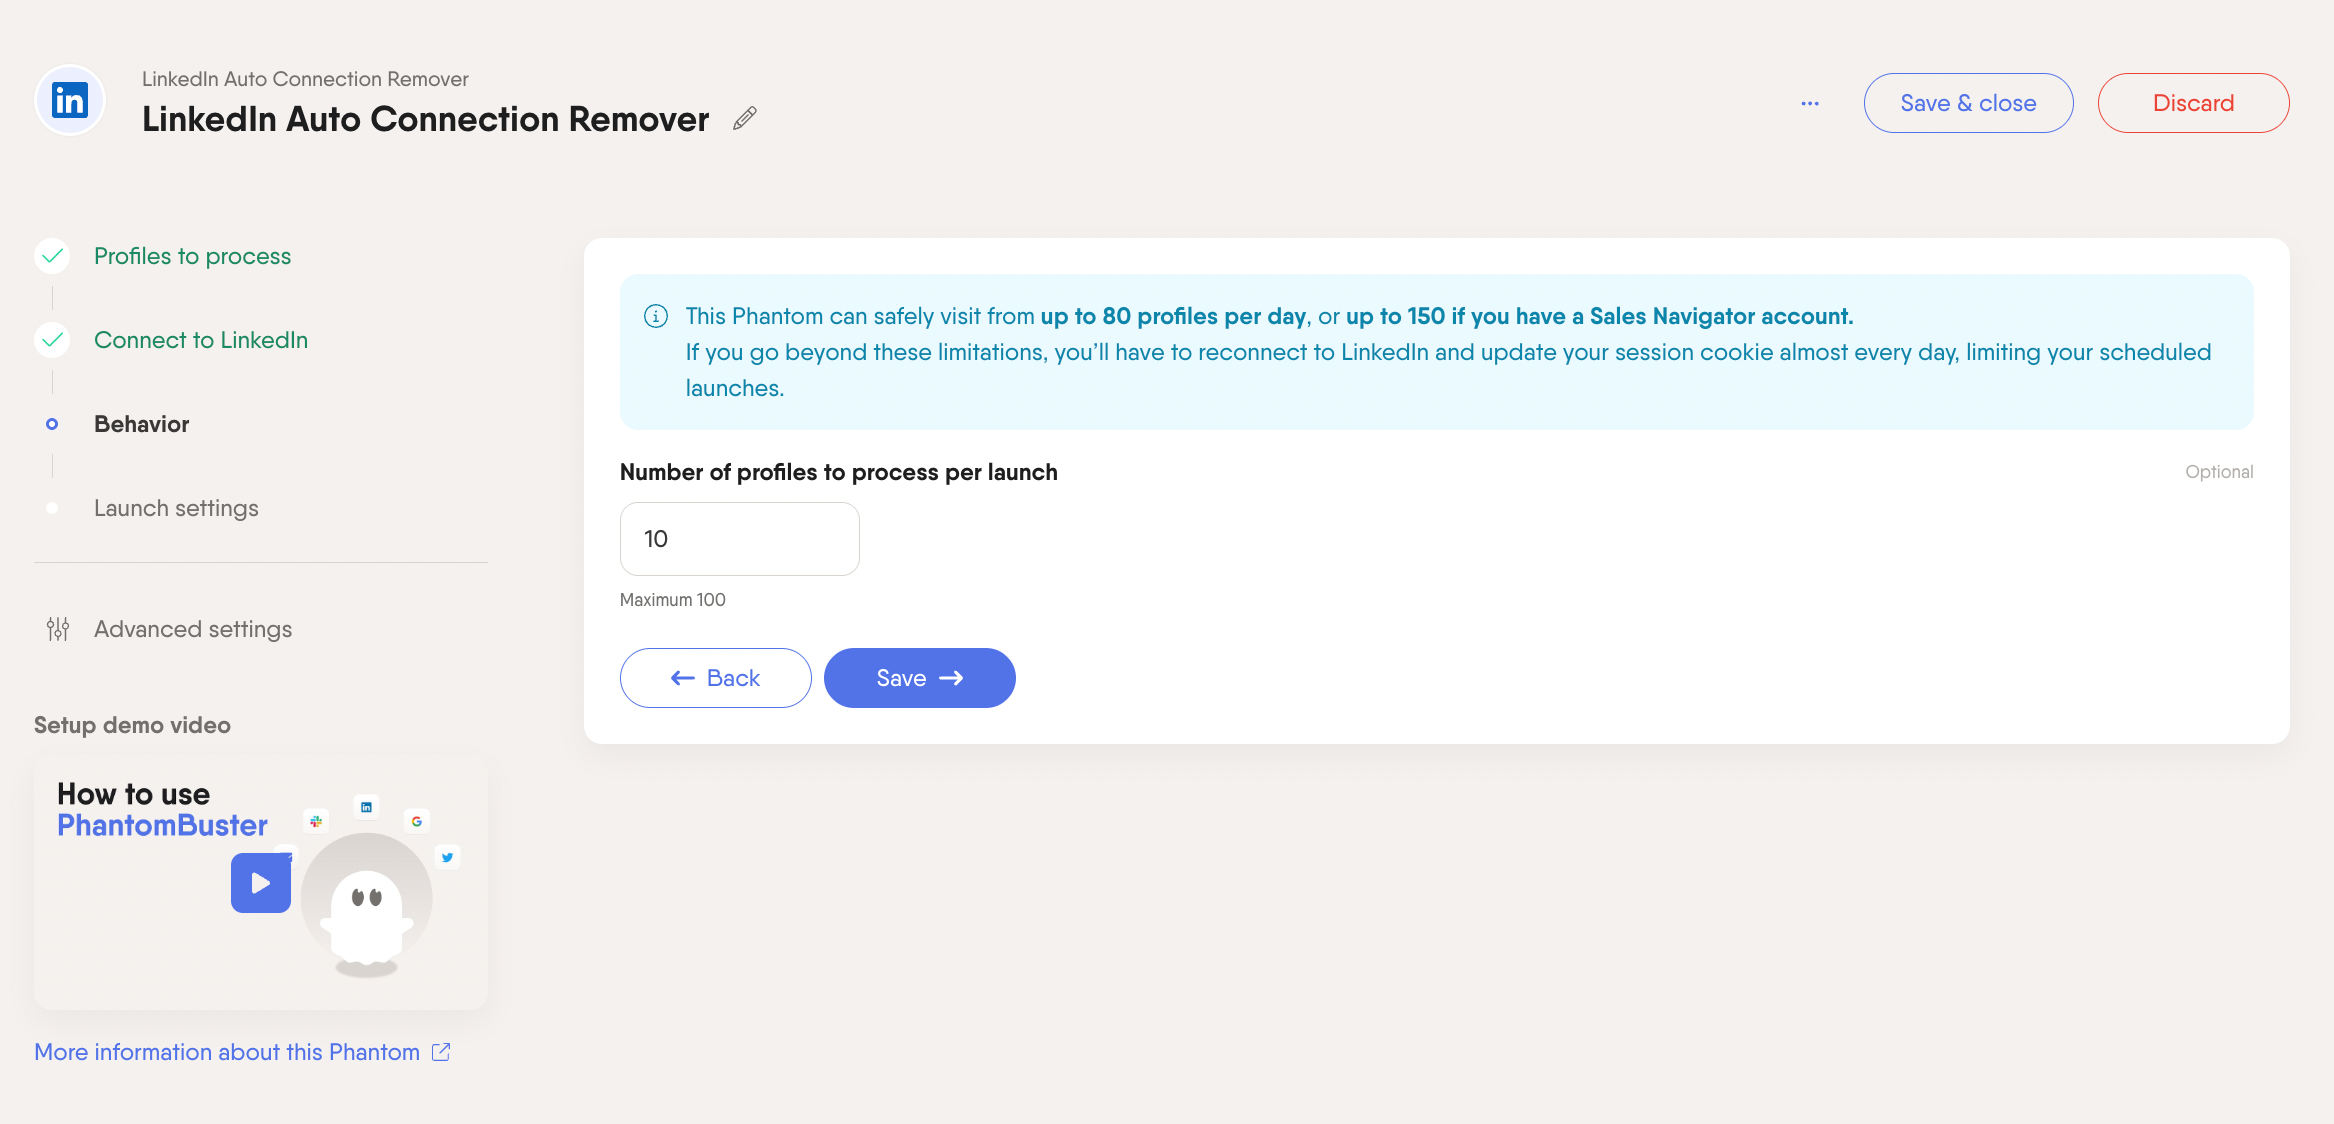Click the pencil icon to rename Phantom
Screen dimensions: 2334x1124
745,119
